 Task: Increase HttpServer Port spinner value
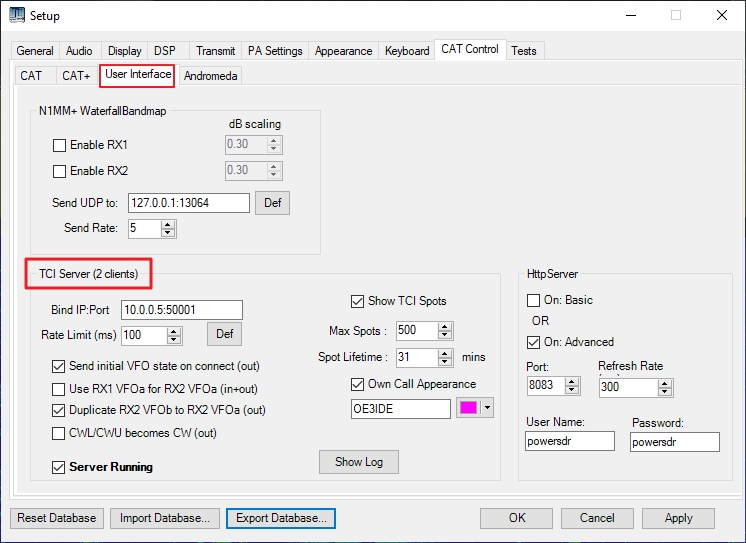tap(572, 381)
